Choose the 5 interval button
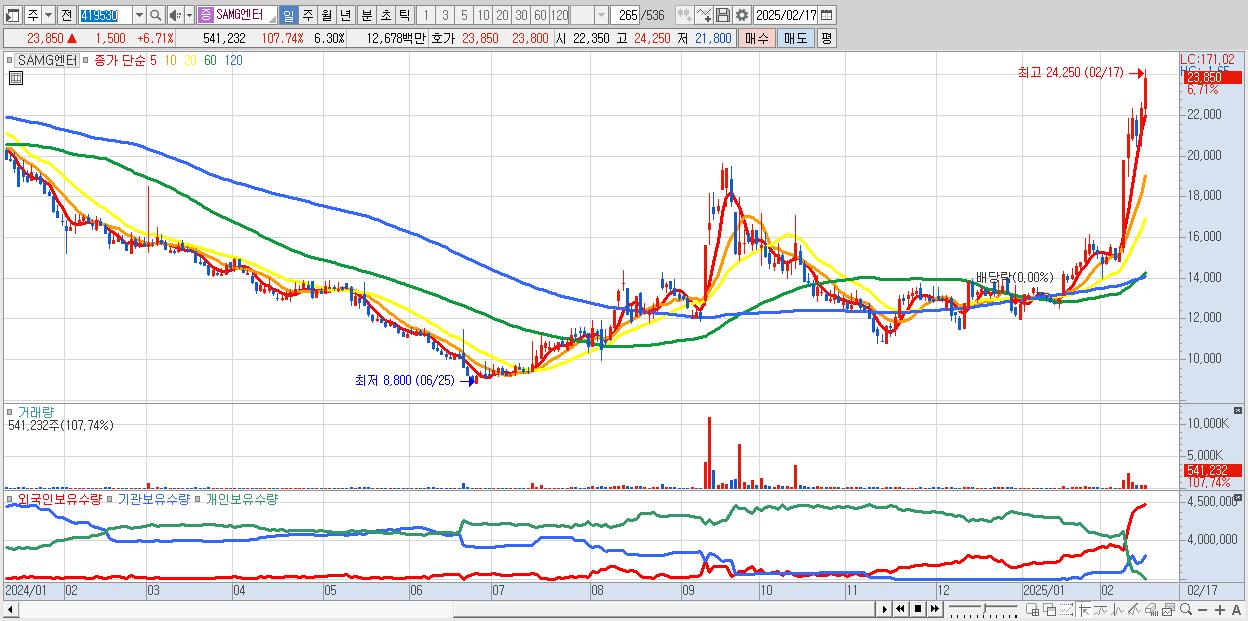 tap(464, 15)
